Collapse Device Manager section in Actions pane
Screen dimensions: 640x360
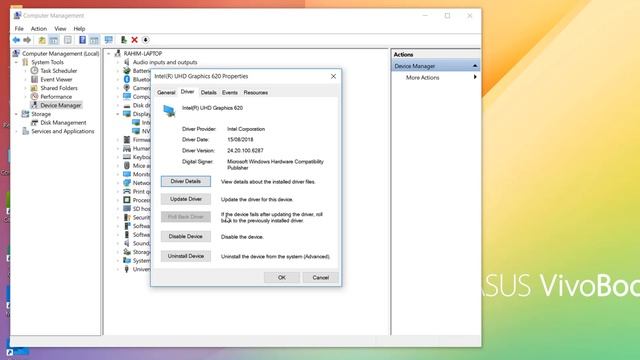click(x=475, y=66)
